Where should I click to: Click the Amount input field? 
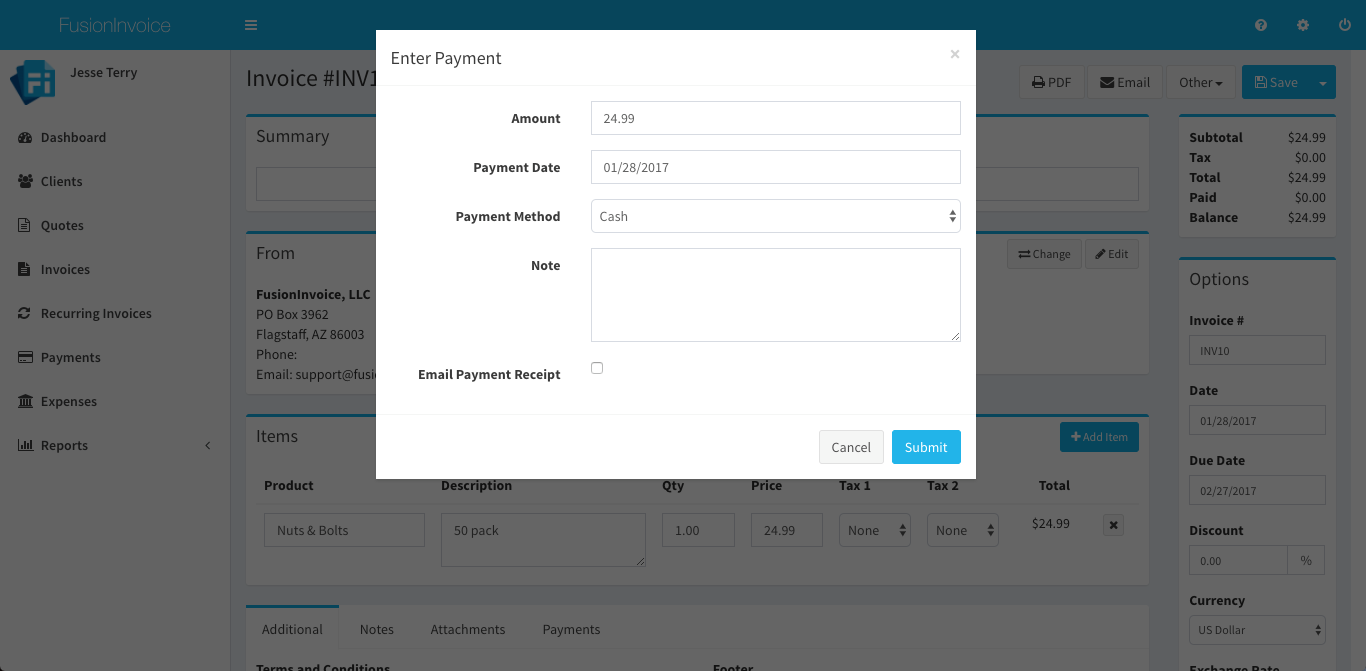tap(775, 118)
